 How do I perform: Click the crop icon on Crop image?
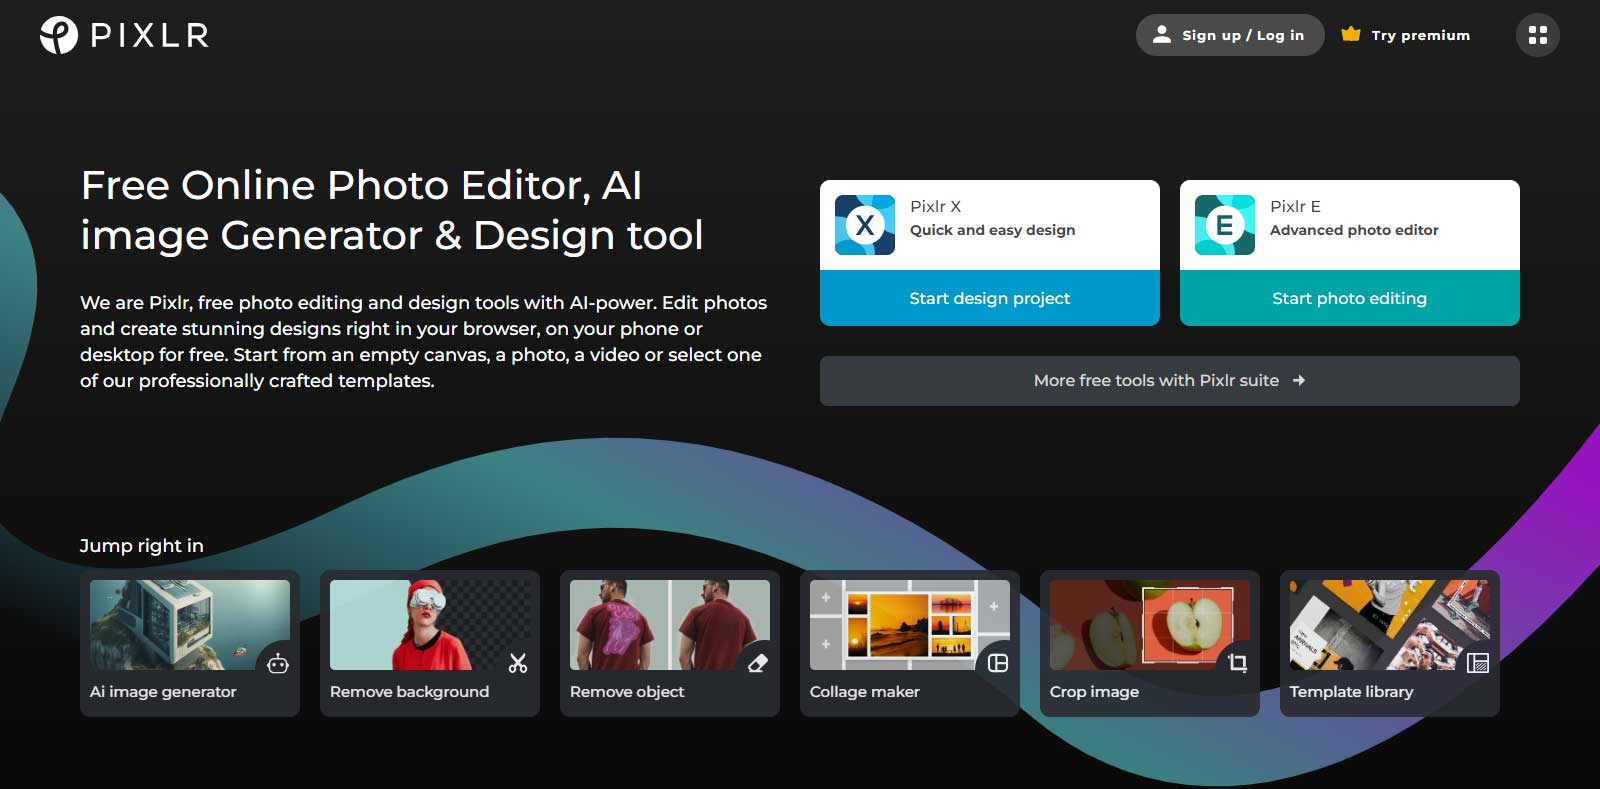(x=1238, y=663)
